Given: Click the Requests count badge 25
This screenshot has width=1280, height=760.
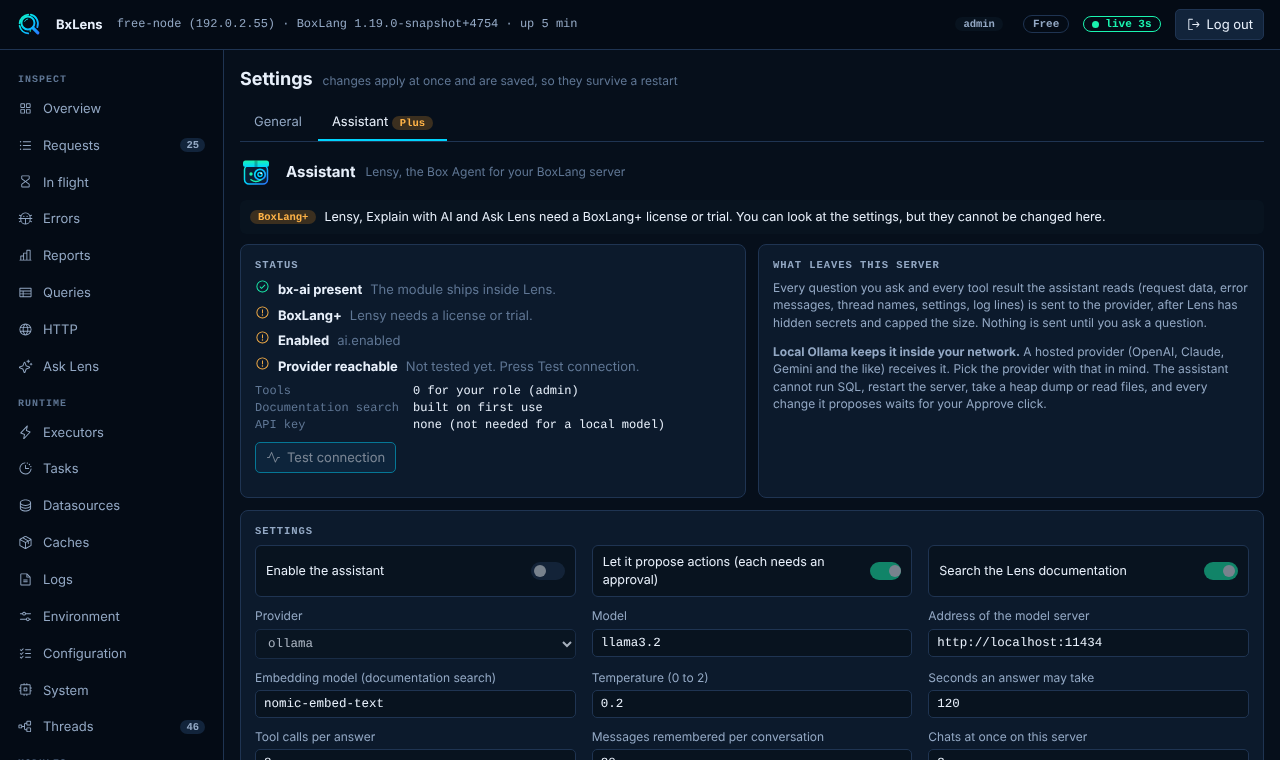Looking at the screenshot, I should (x=192, y=145).
